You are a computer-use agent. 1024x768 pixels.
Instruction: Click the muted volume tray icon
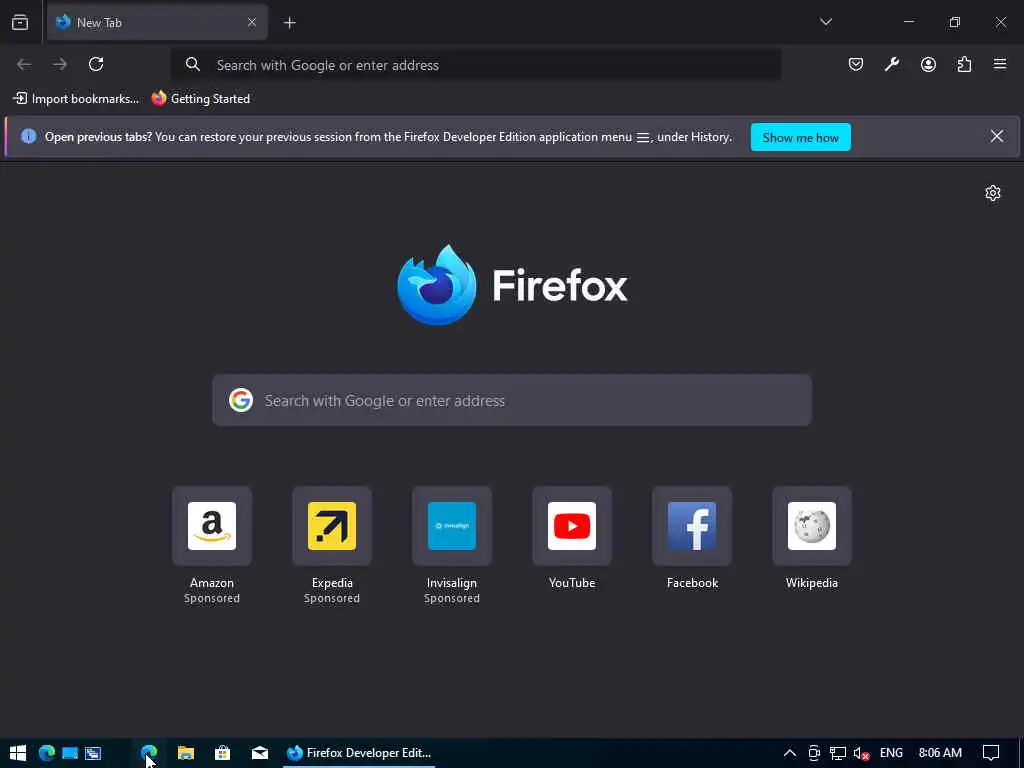(861, 753)
